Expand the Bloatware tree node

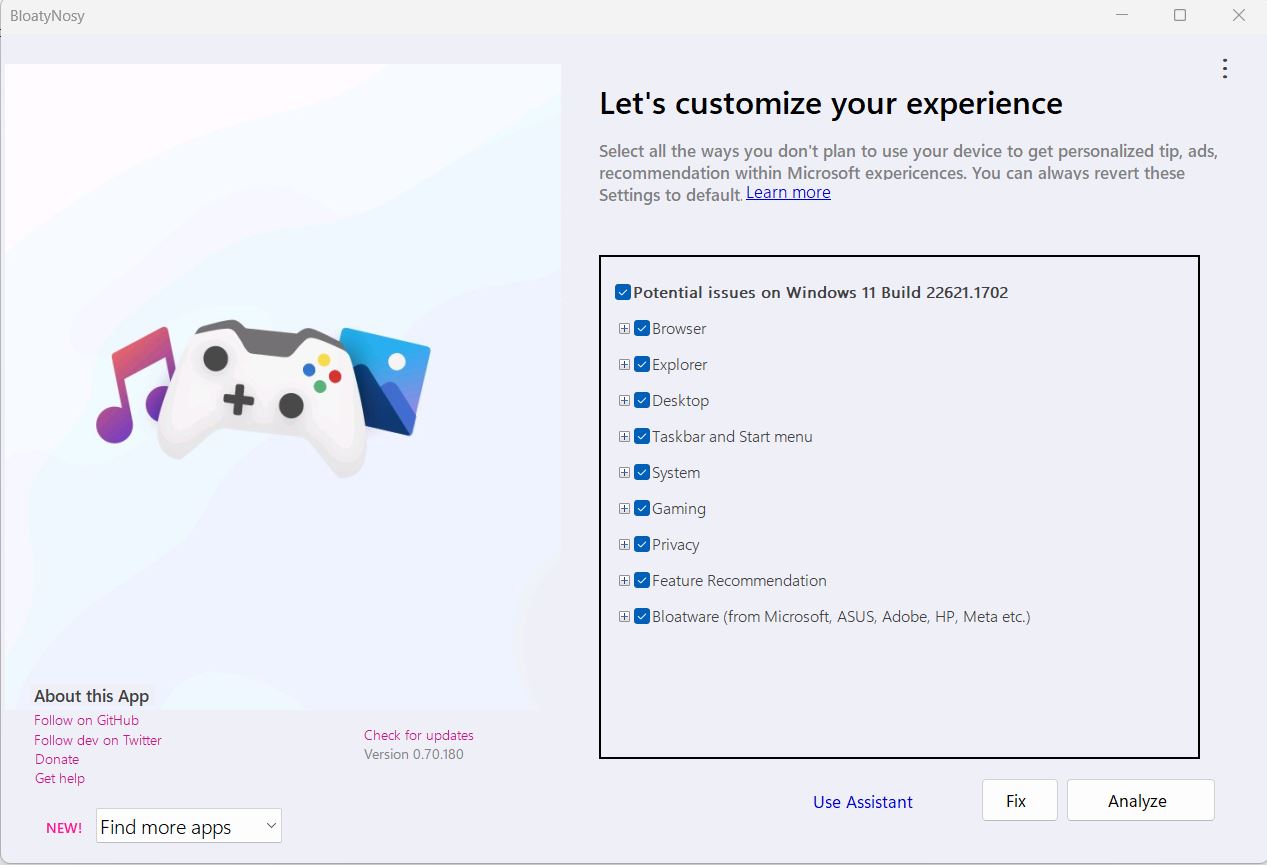[x=624, y=616]
